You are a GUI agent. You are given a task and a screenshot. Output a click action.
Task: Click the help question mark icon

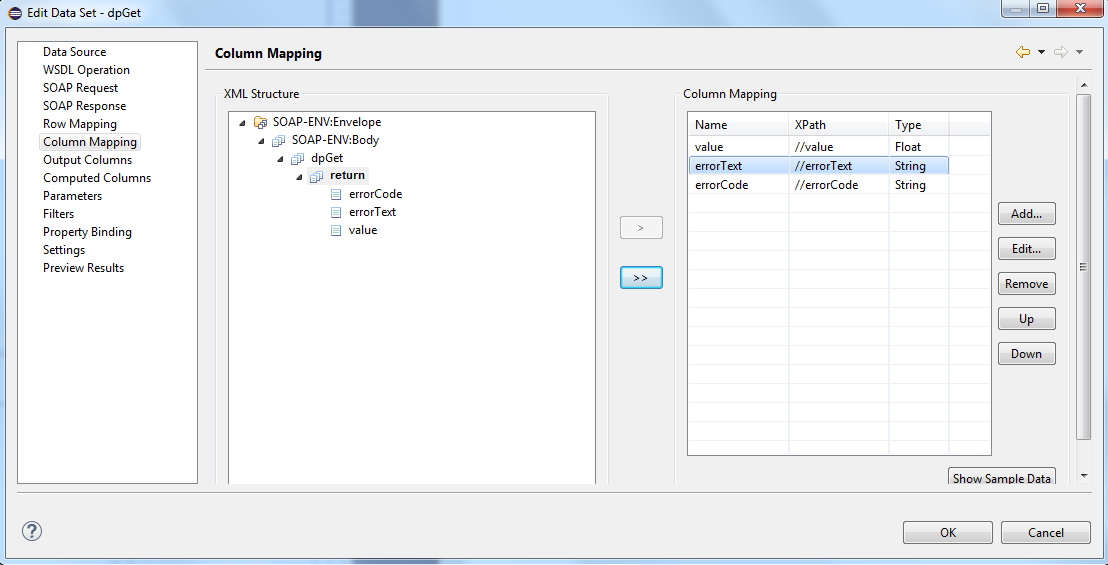(32, 531)
